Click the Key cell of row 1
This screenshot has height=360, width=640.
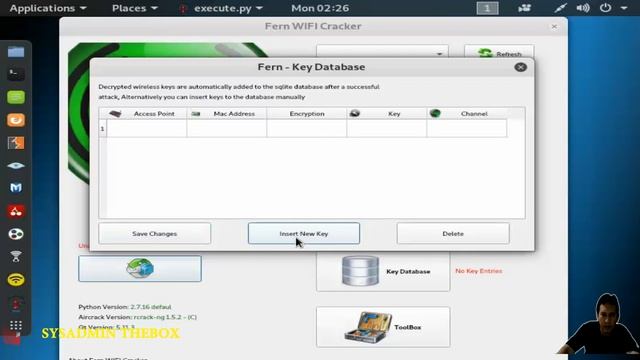click(387, 129)
